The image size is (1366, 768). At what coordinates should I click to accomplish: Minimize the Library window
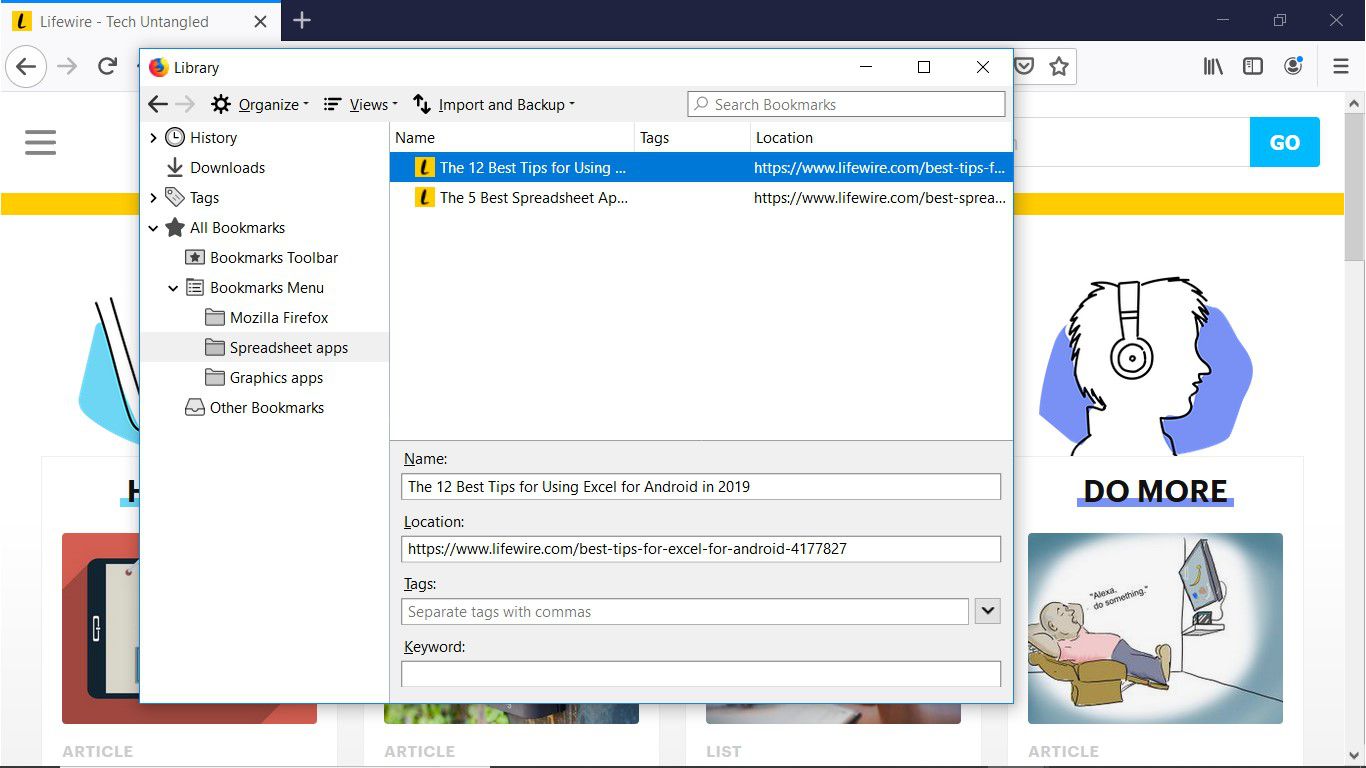865,67
